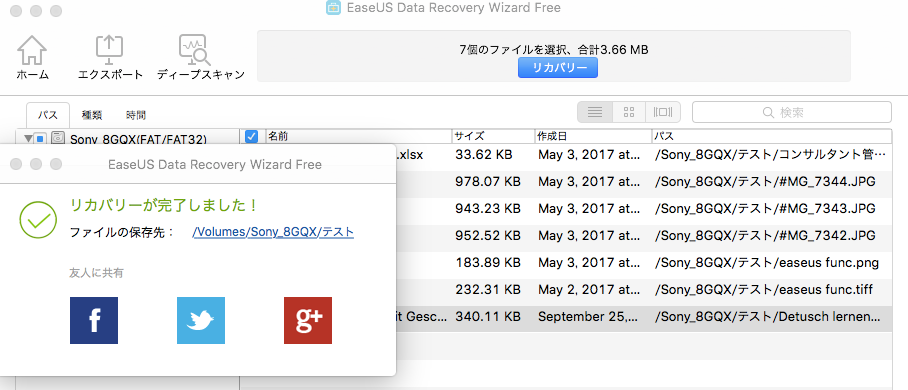
Task: Select the 943.23 KB size cell
Action: (488, 209)
